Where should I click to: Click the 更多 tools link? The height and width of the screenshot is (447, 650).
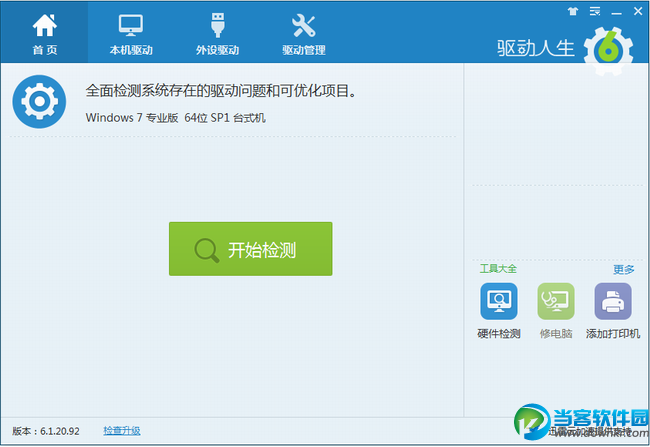coord(624,270)
